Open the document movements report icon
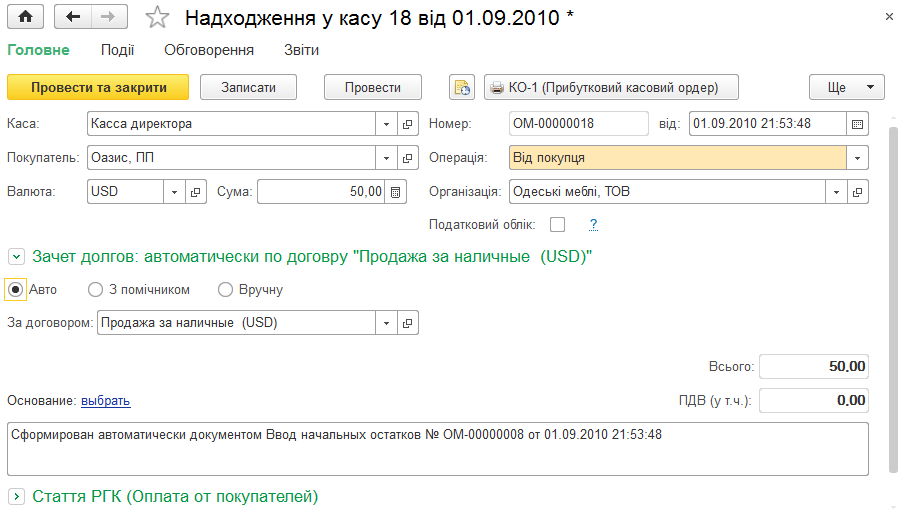The height and width of the screenshot is (520, 904). [462, 88]
